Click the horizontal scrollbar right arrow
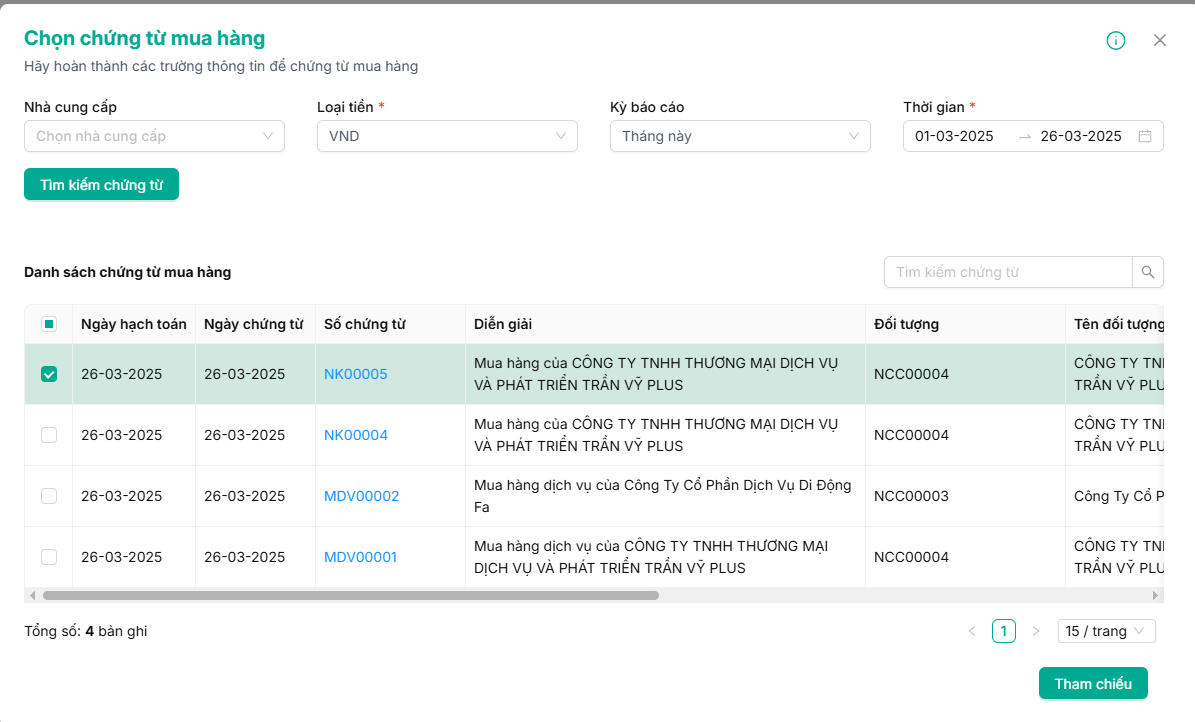This screenshot has width=1195, height=722. [1156, 595]
